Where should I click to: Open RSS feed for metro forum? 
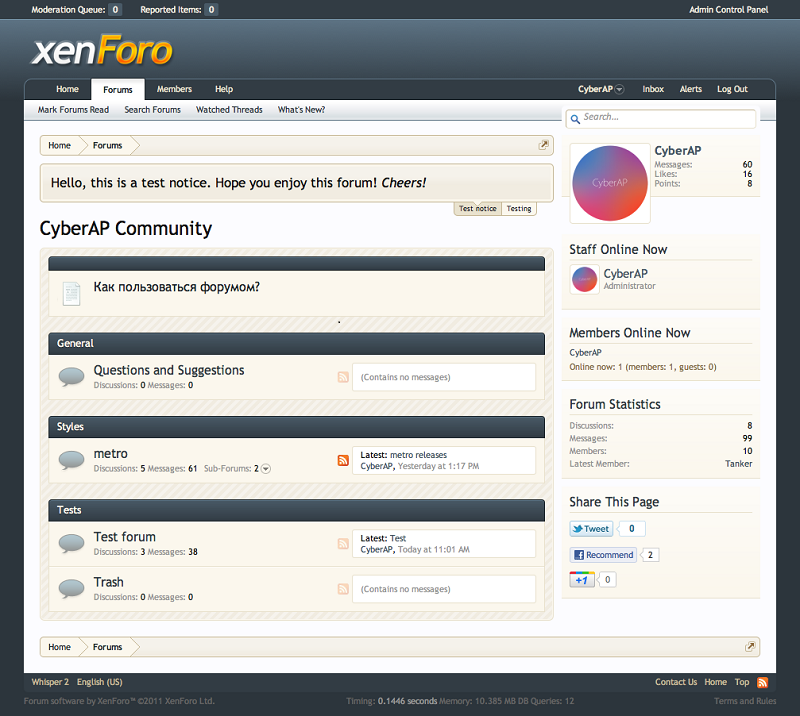343,460
